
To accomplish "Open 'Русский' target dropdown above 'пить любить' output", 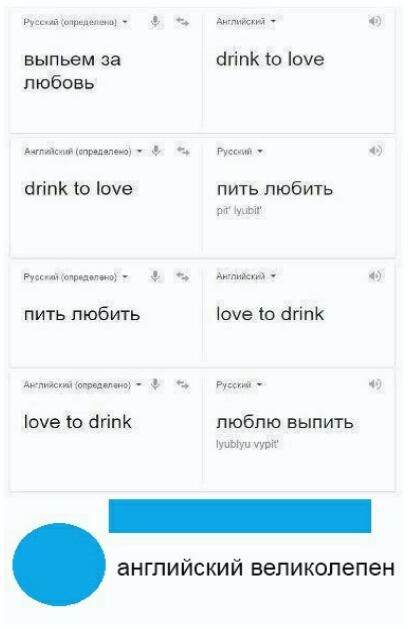I will point(240,151).
